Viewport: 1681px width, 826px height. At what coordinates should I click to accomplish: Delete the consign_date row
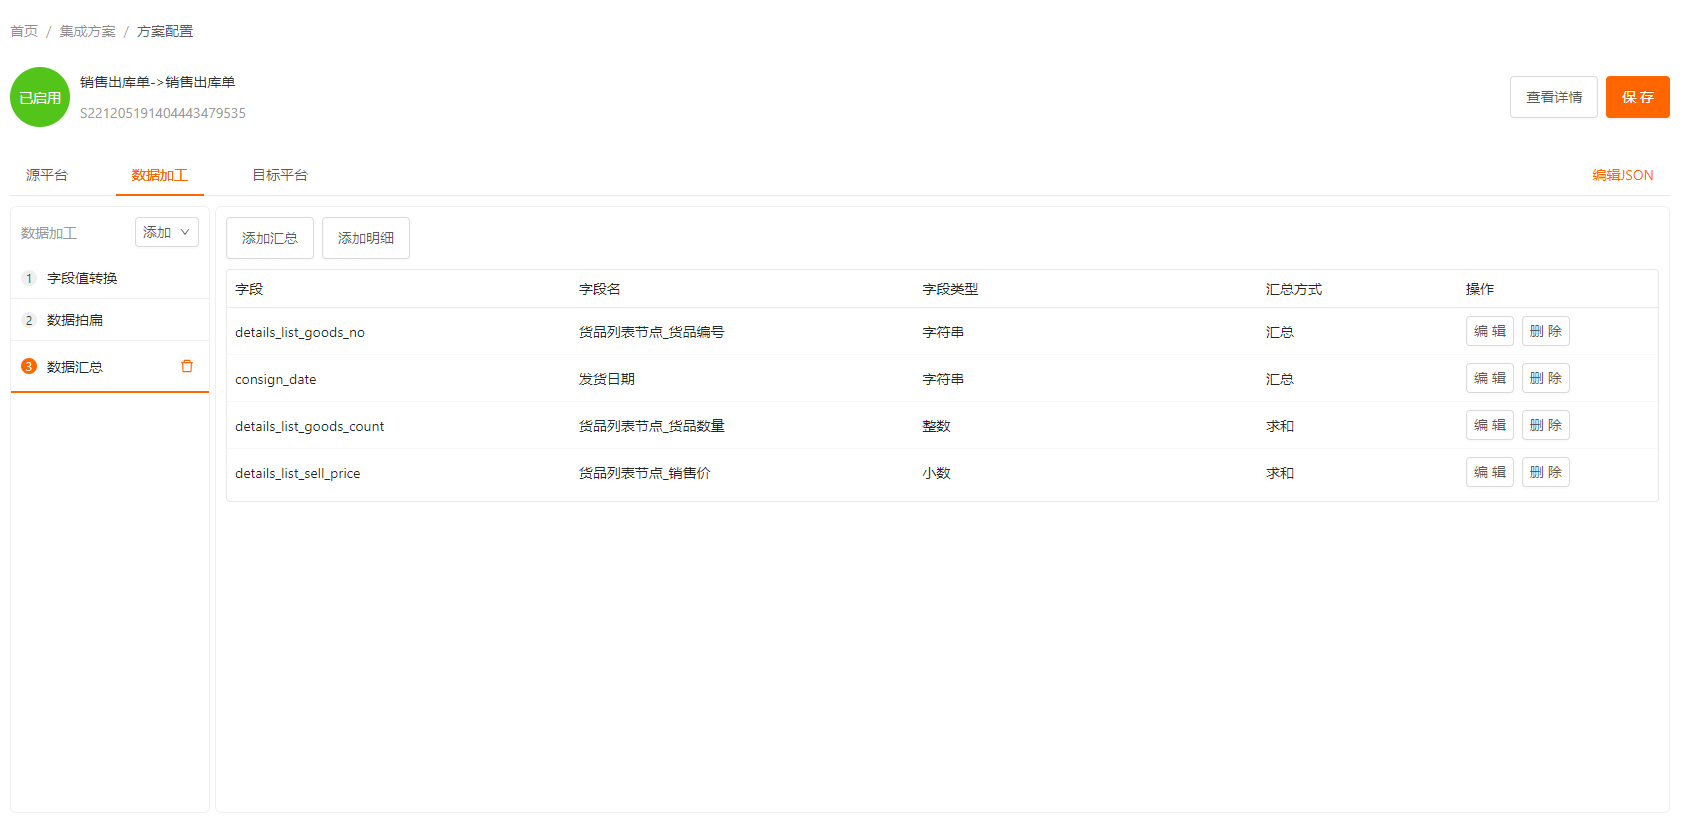coord(1545,378)
